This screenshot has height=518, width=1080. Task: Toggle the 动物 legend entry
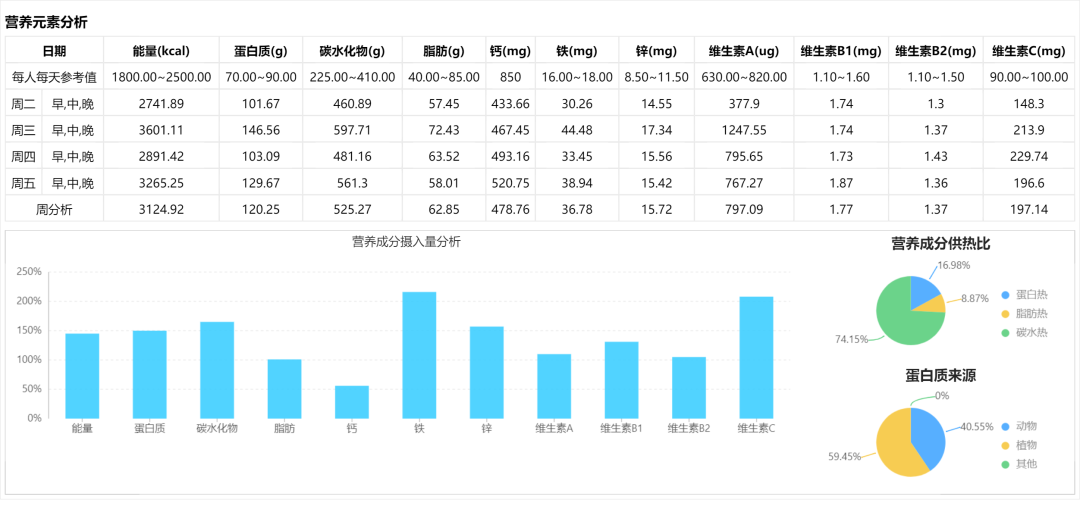(x=1019, y=426)
